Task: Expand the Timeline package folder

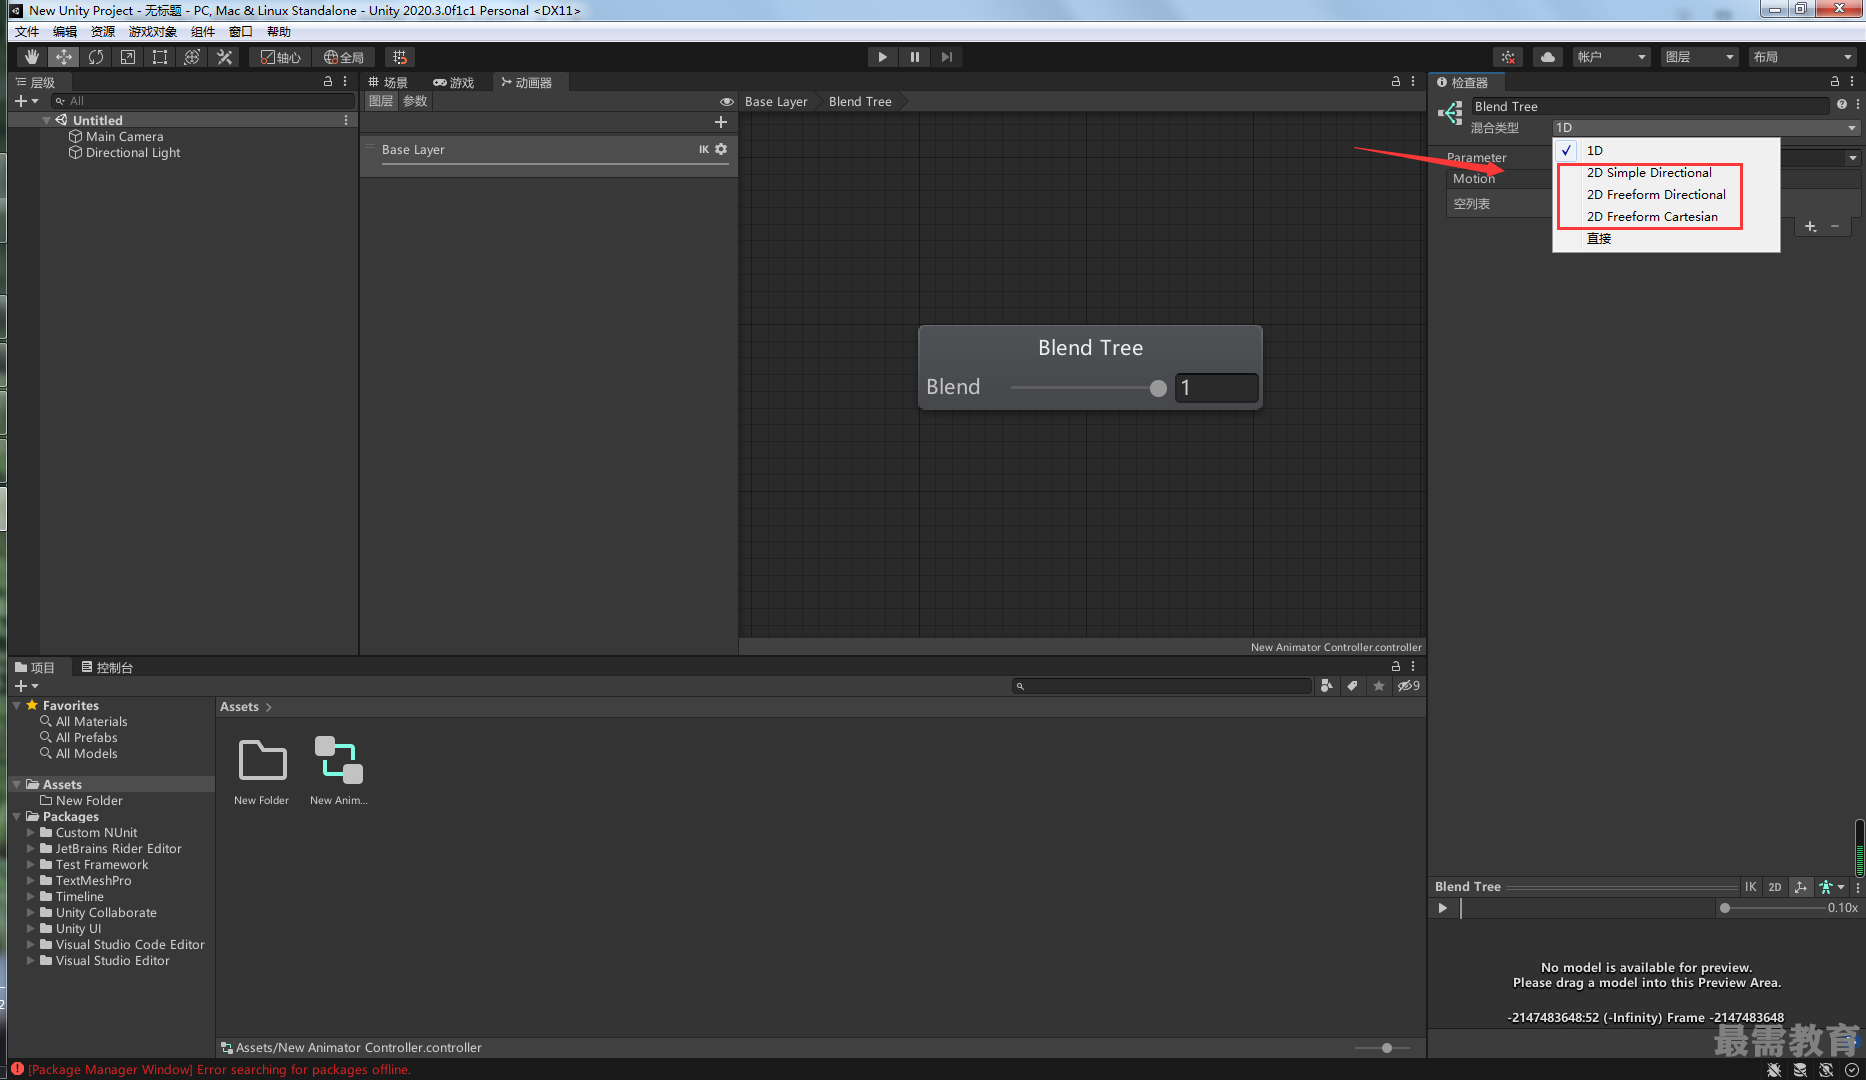Action: [x=31, y=897]
